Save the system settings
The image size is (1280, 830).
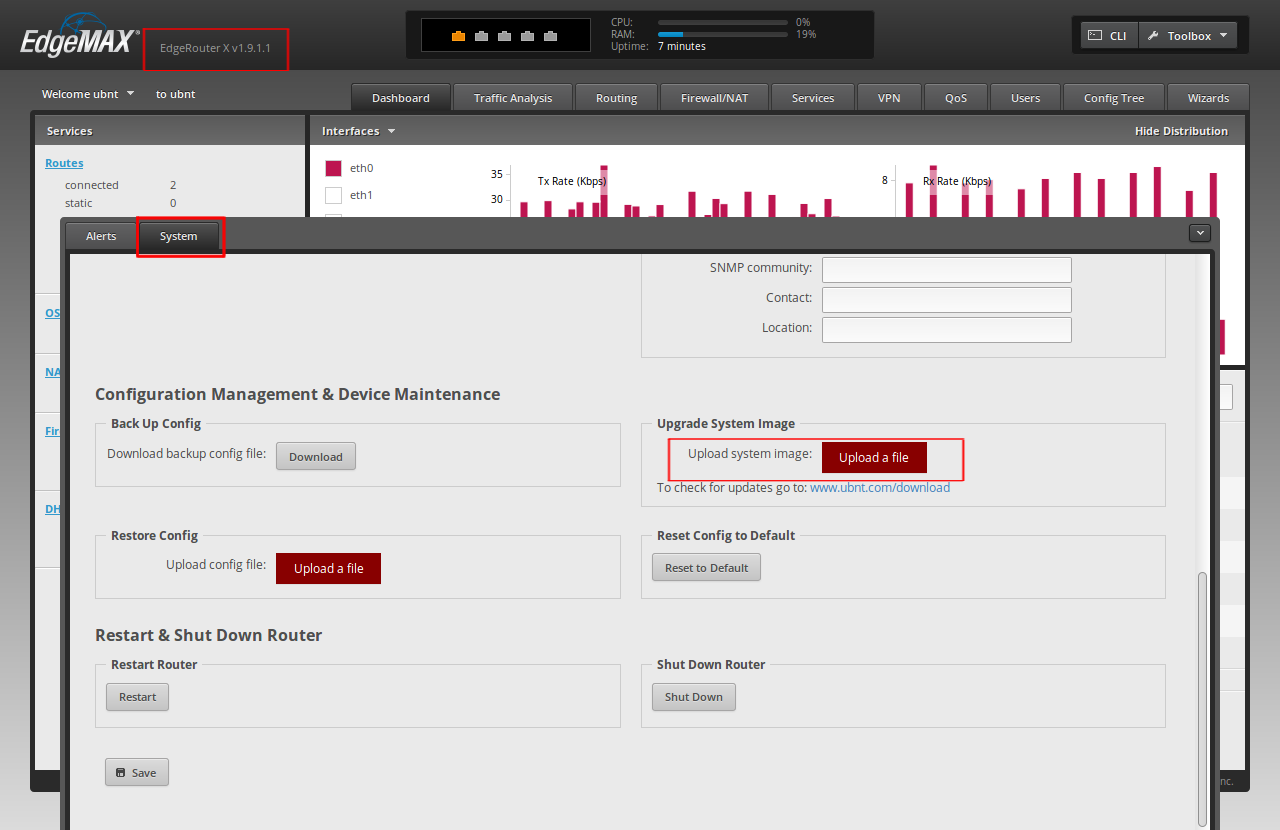137,772
